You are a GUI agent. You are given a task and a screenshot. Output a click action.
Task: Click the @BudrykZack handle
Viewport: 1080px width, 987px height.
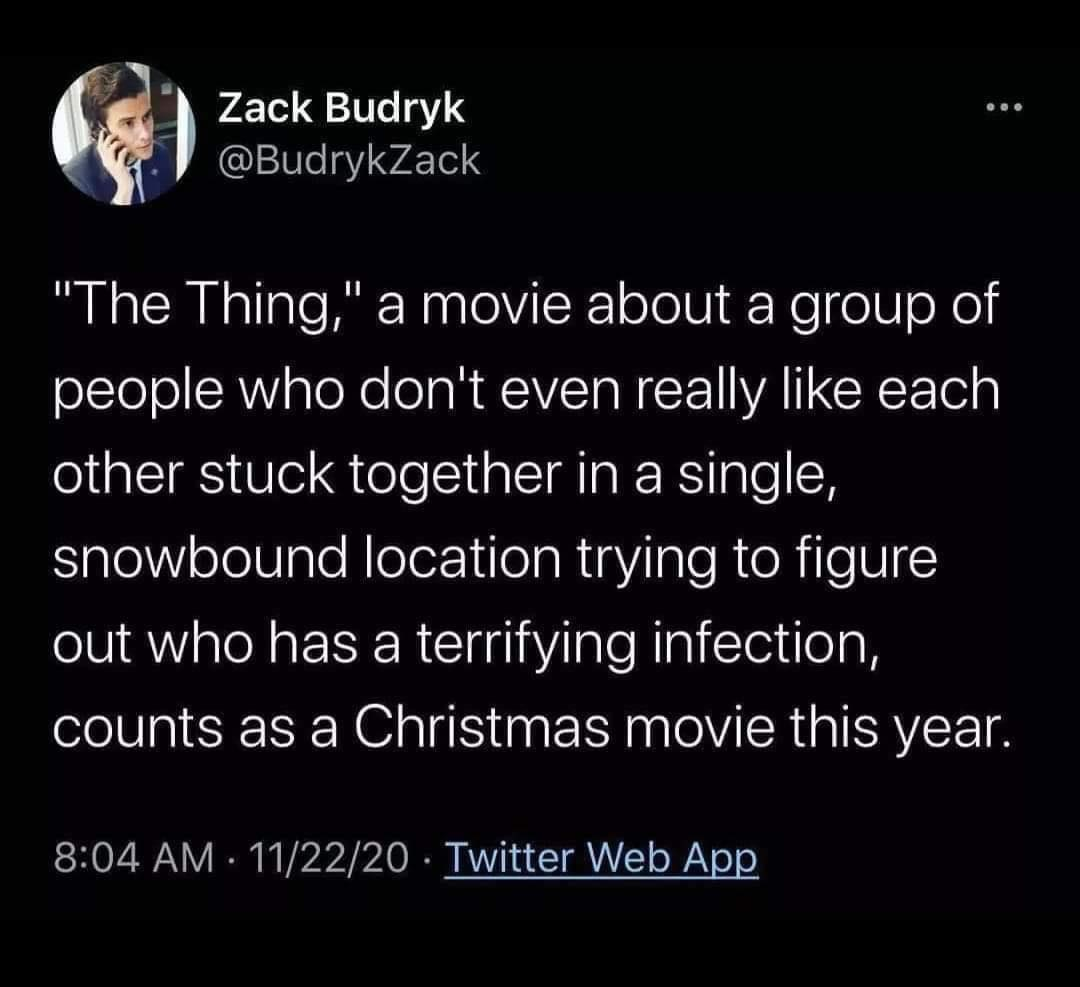click(349, 160)
